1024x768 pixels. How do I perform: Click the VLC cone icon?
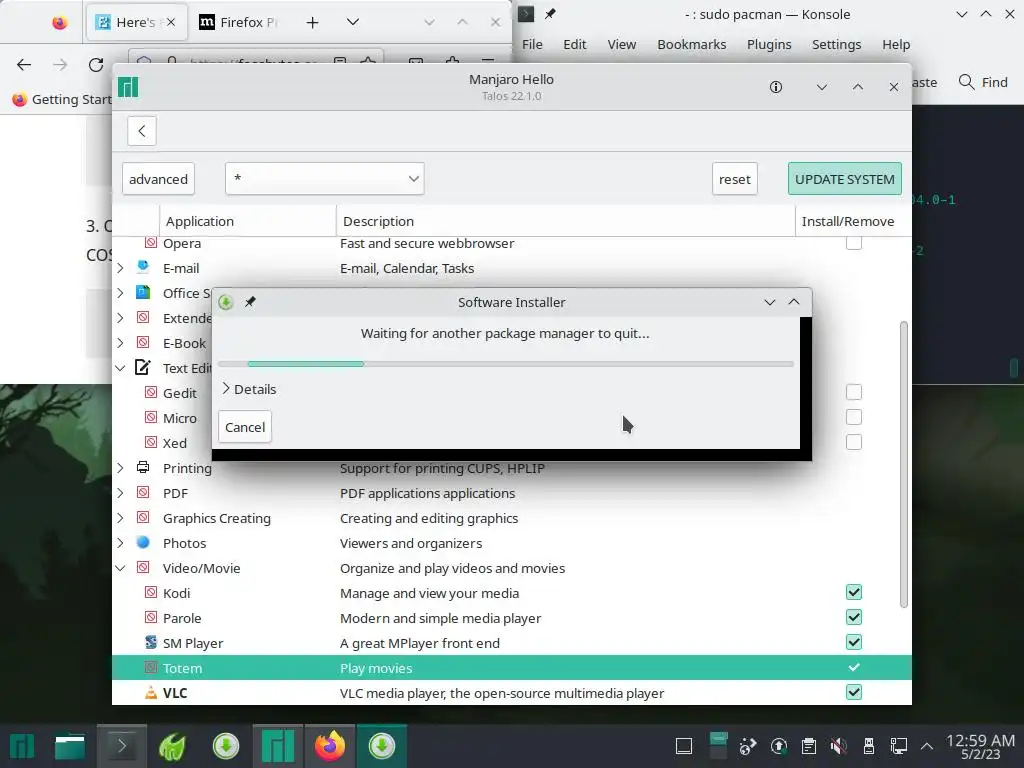pos(151,693)
